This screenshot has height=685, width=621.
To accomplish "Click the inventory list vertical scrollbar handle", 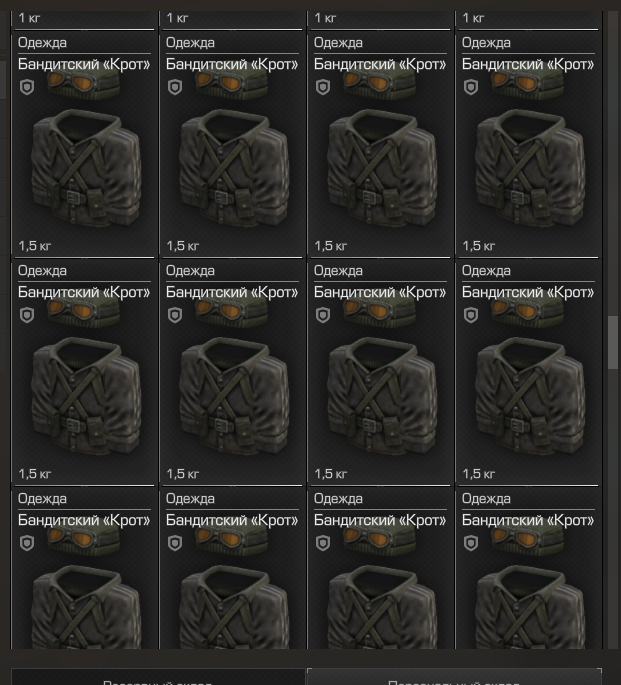I will click(613, 342).
